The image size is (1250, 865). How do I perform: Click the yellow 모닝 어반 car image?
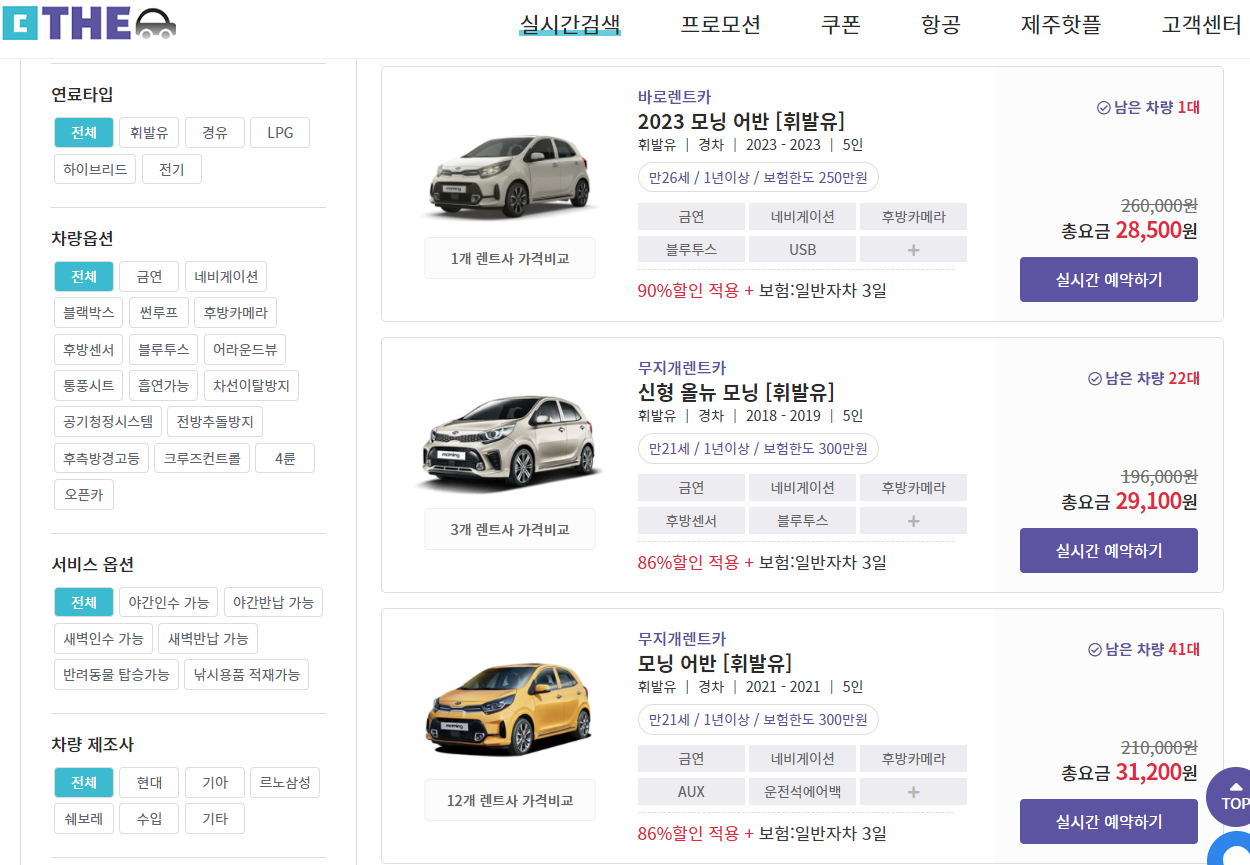[510, 710]
